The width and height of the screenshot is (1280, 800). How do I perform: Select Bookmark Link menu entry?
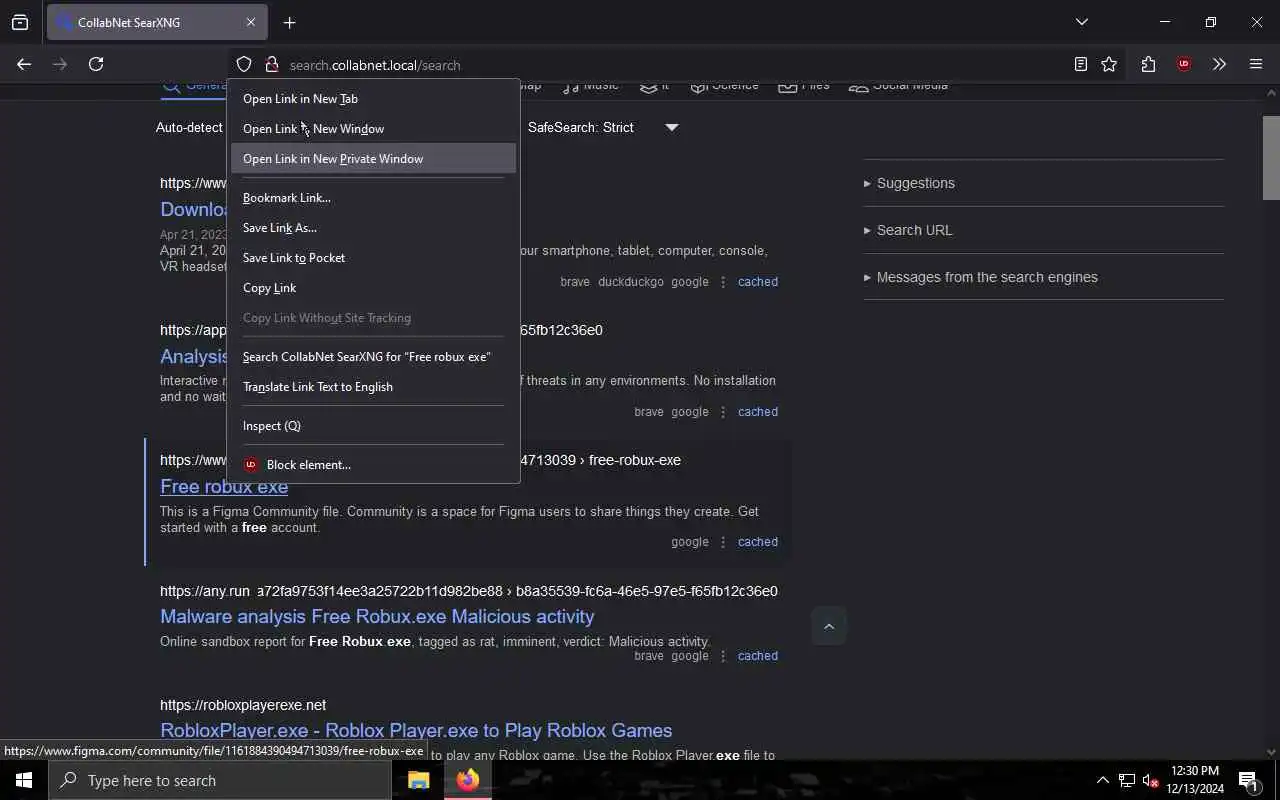[x=373, y=198]
